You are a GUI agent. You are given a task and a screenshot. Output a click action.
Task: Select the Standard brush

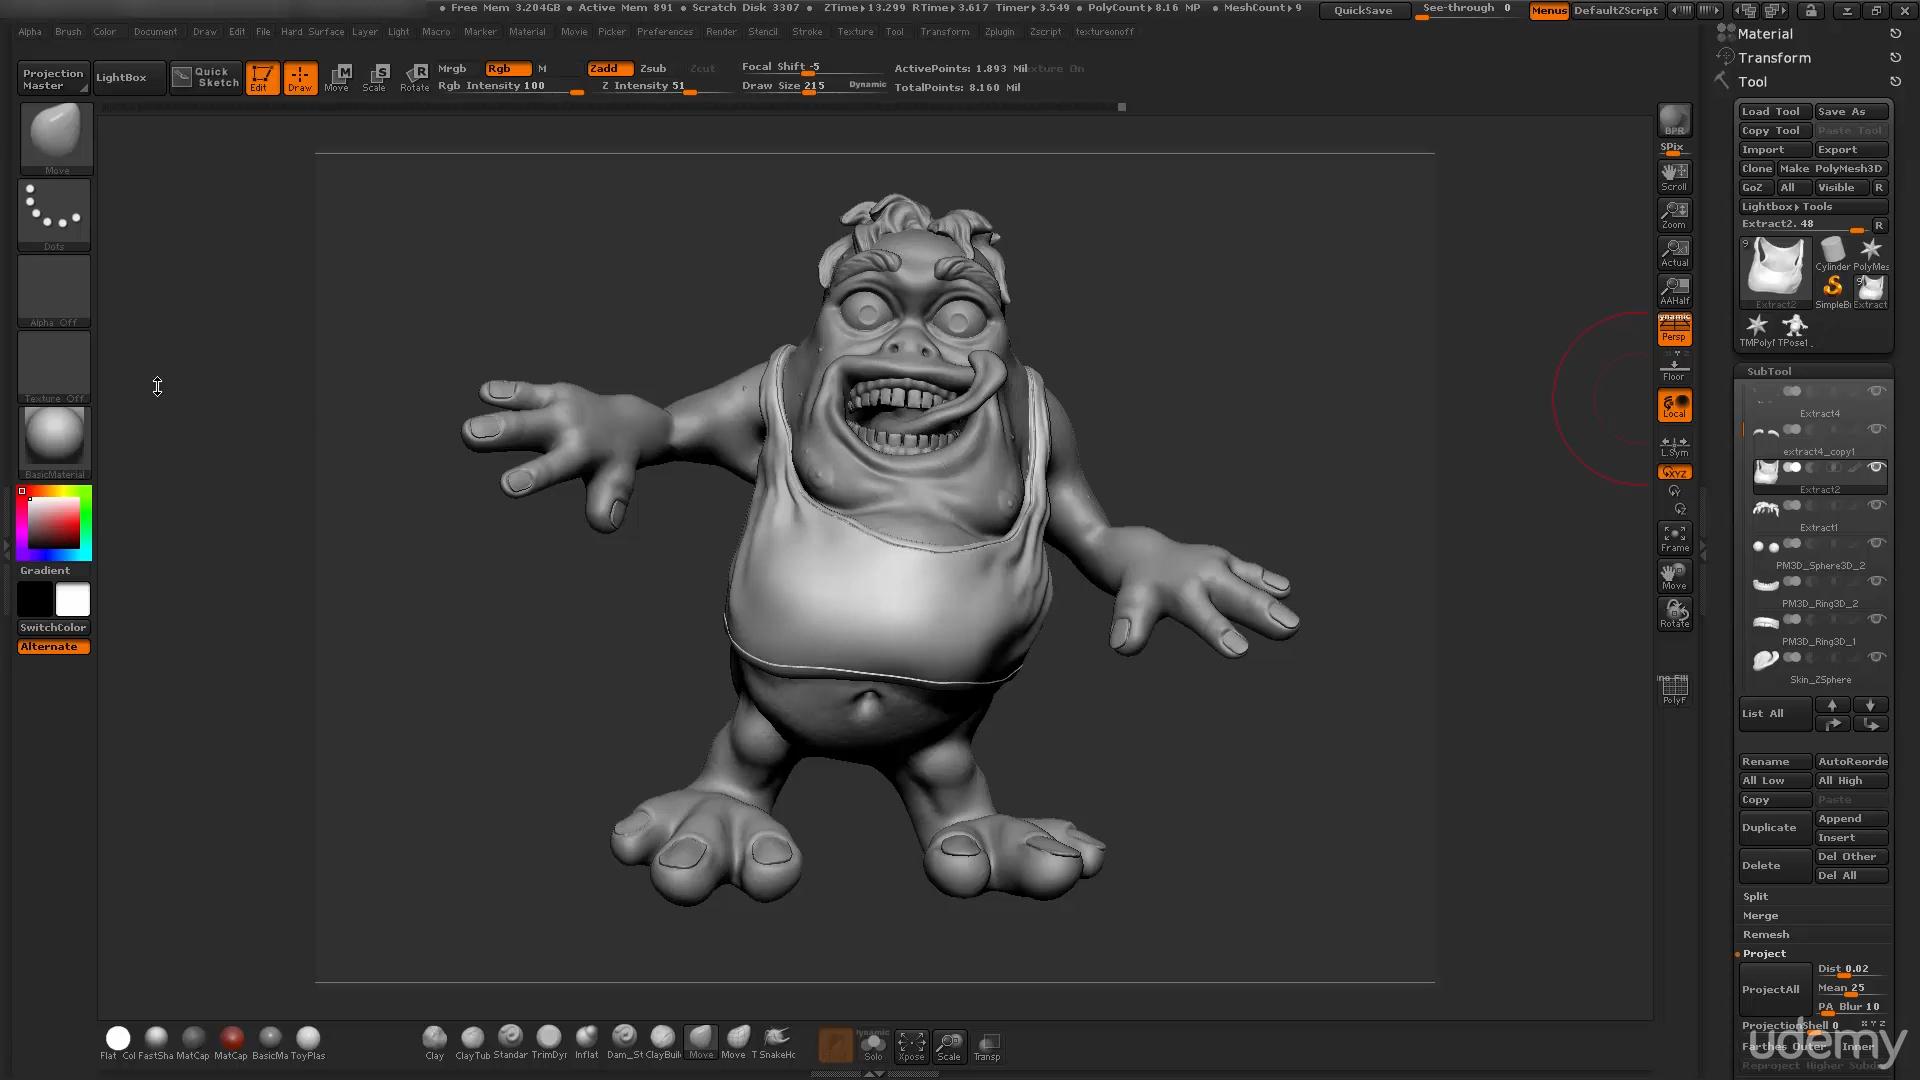point(510,1043)
